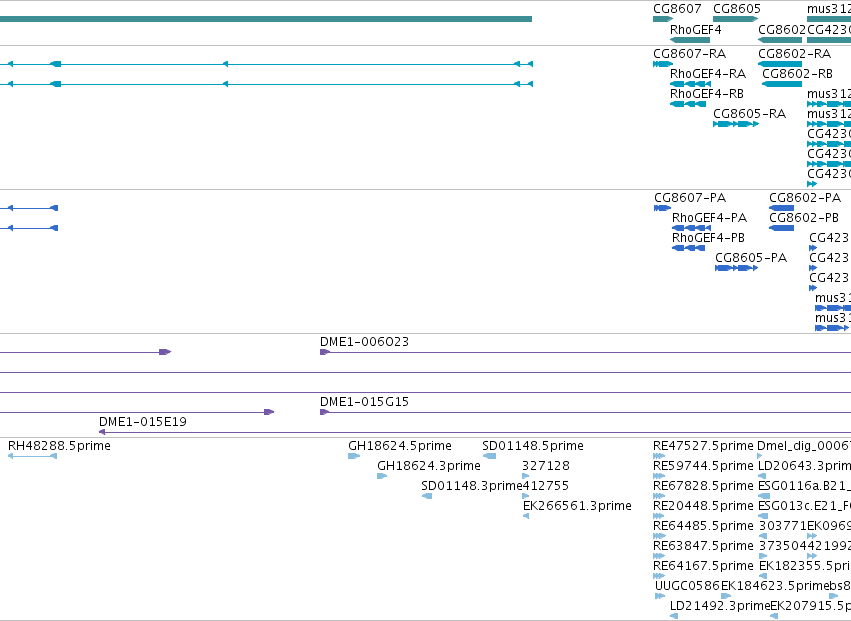Open EST RE59744.5prime
Screen dimensions: 851x621
pos(703,466)
